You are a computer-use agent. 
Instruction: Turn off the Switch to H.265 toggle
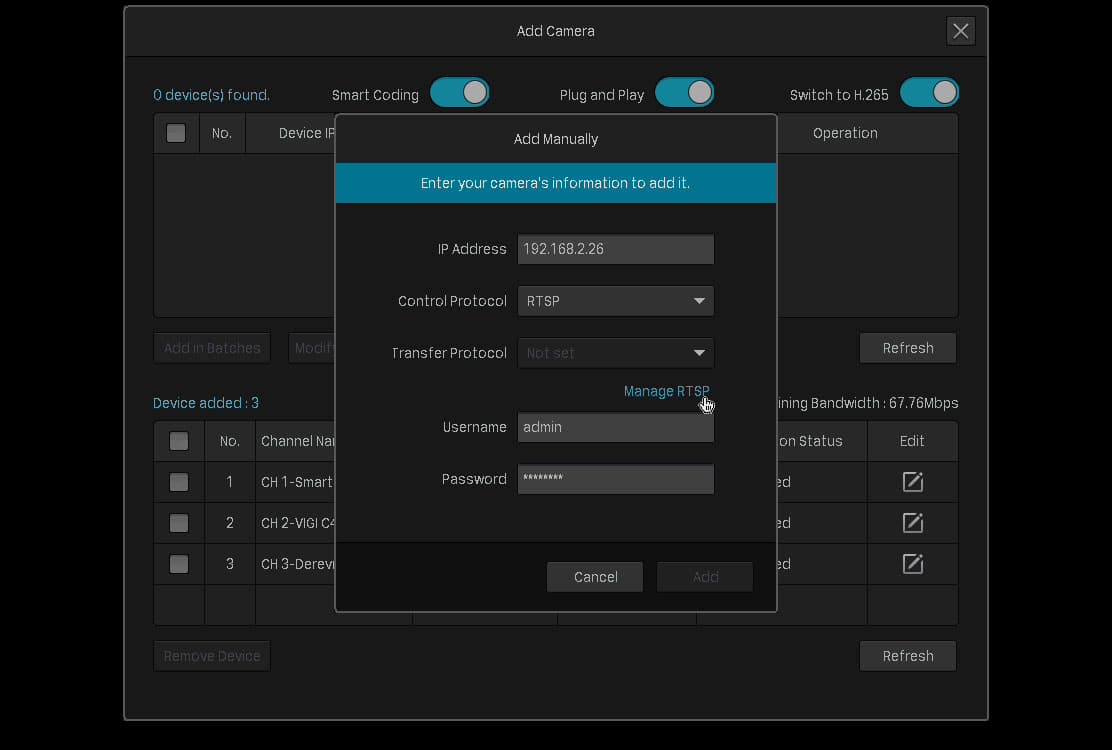pyautogui.click(x=929, y=93)
